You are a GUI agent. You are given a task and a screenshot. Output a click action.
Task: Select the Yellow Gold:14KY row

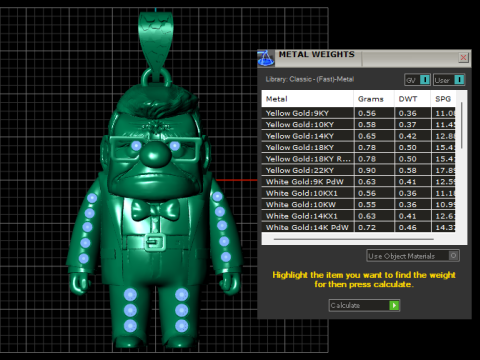(358, 136)
